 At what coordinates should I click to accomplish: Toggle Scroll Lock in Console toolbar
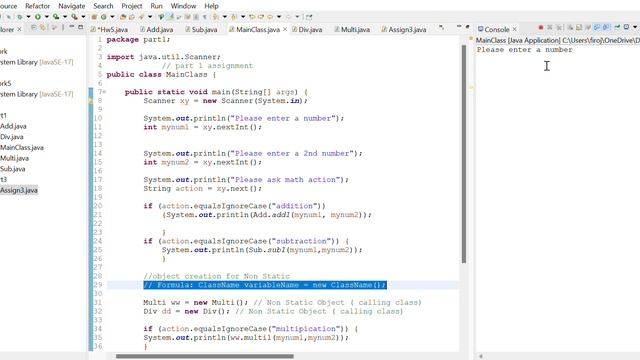[579, 27]
